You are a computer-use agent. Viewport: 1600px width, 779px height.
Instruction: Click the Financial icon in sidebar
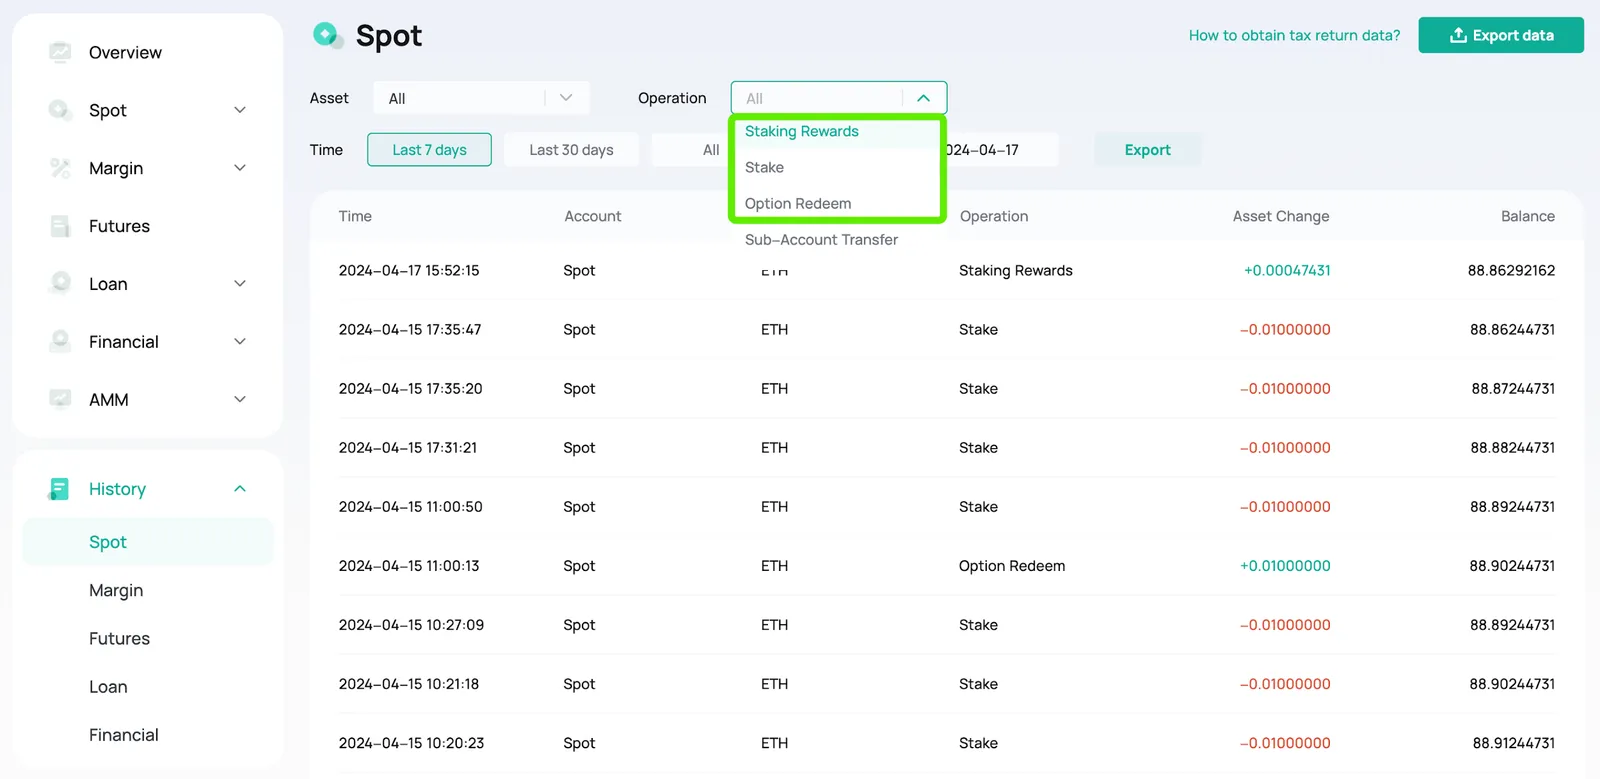pyautogui.click(x=60, y=342)
